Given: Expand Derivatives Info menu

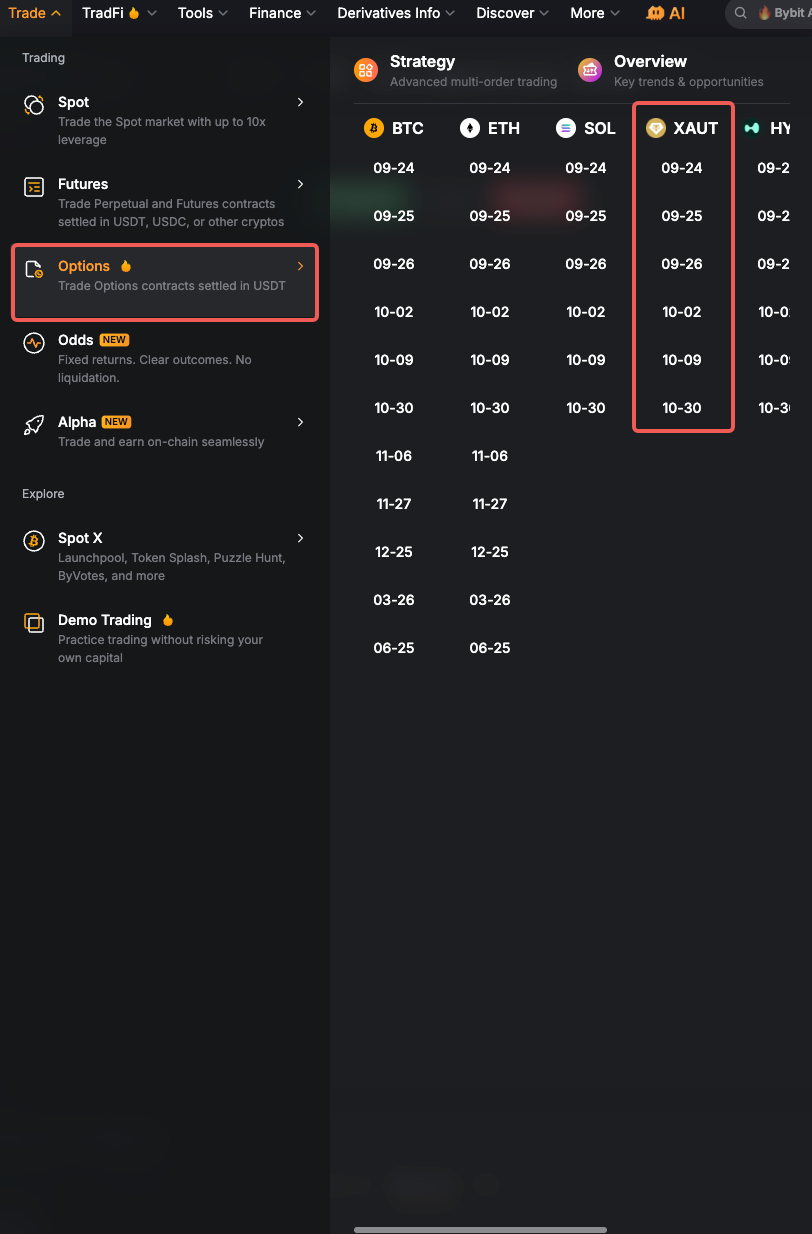Looking at the screenshot, I should click(397, 13).
